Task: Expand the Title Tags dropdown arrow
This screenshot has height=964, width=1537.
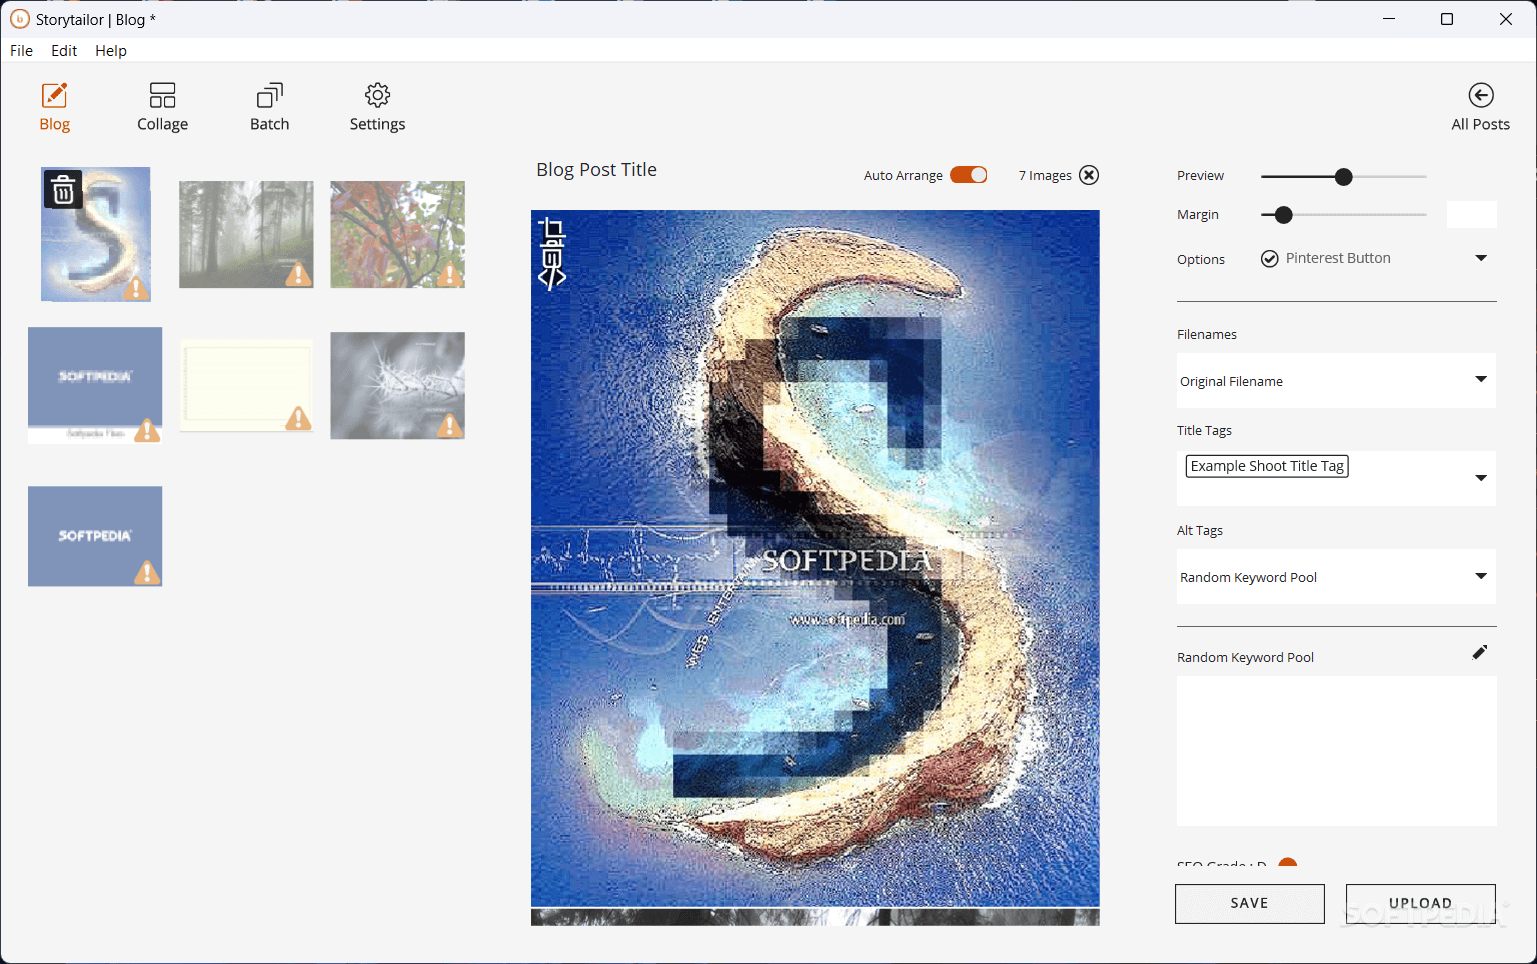Action: coord(1481,478)
